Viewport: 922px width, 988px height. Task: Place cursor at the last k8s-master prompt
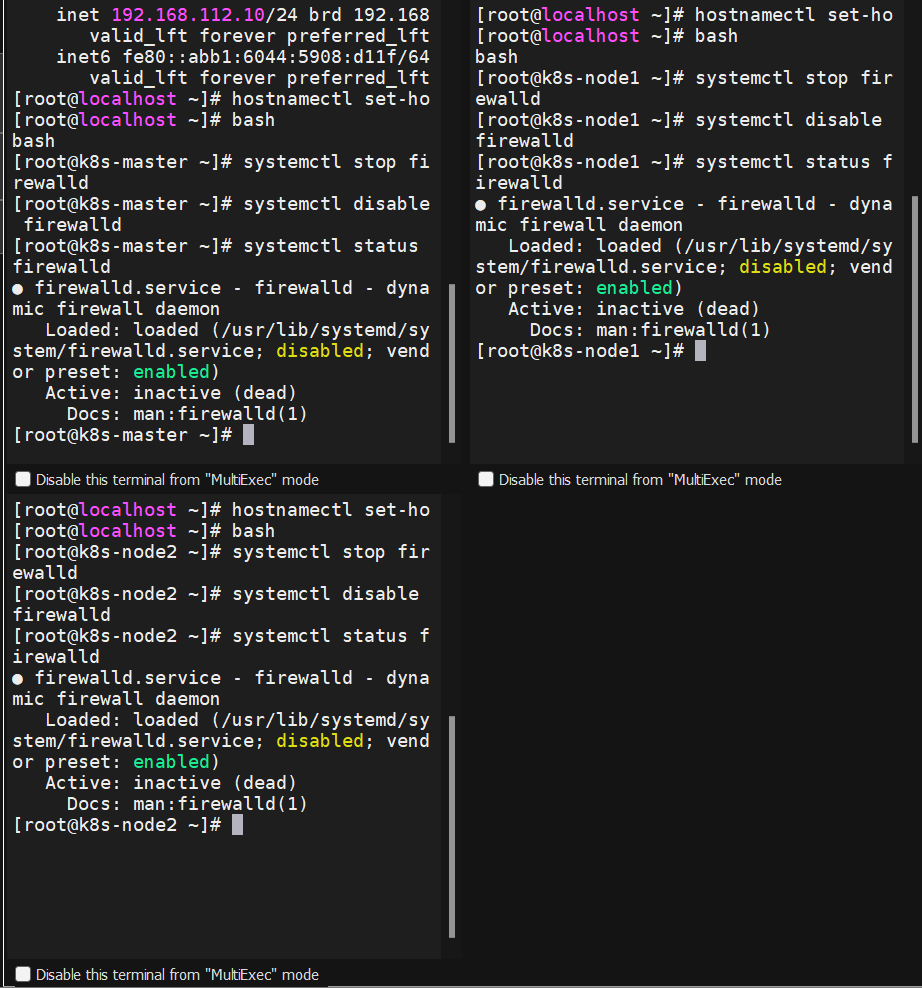point(248,435)
